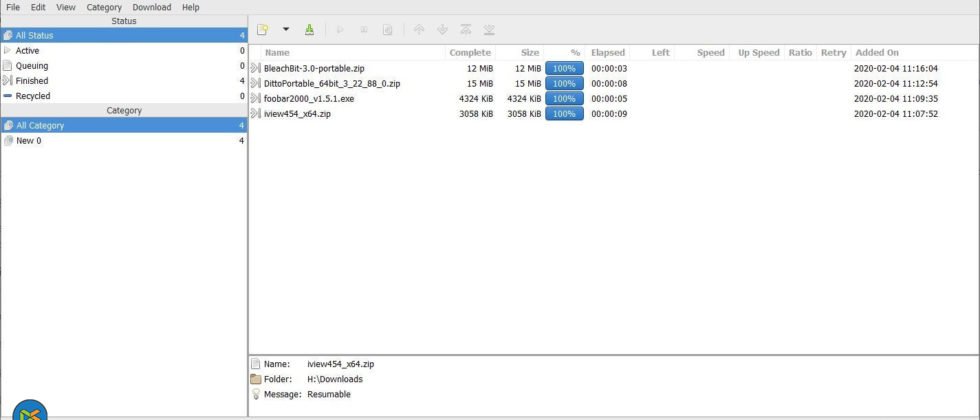This screenshot has width=980, height=420.
Task: Select the Recycled status filter
Action: 124,96
